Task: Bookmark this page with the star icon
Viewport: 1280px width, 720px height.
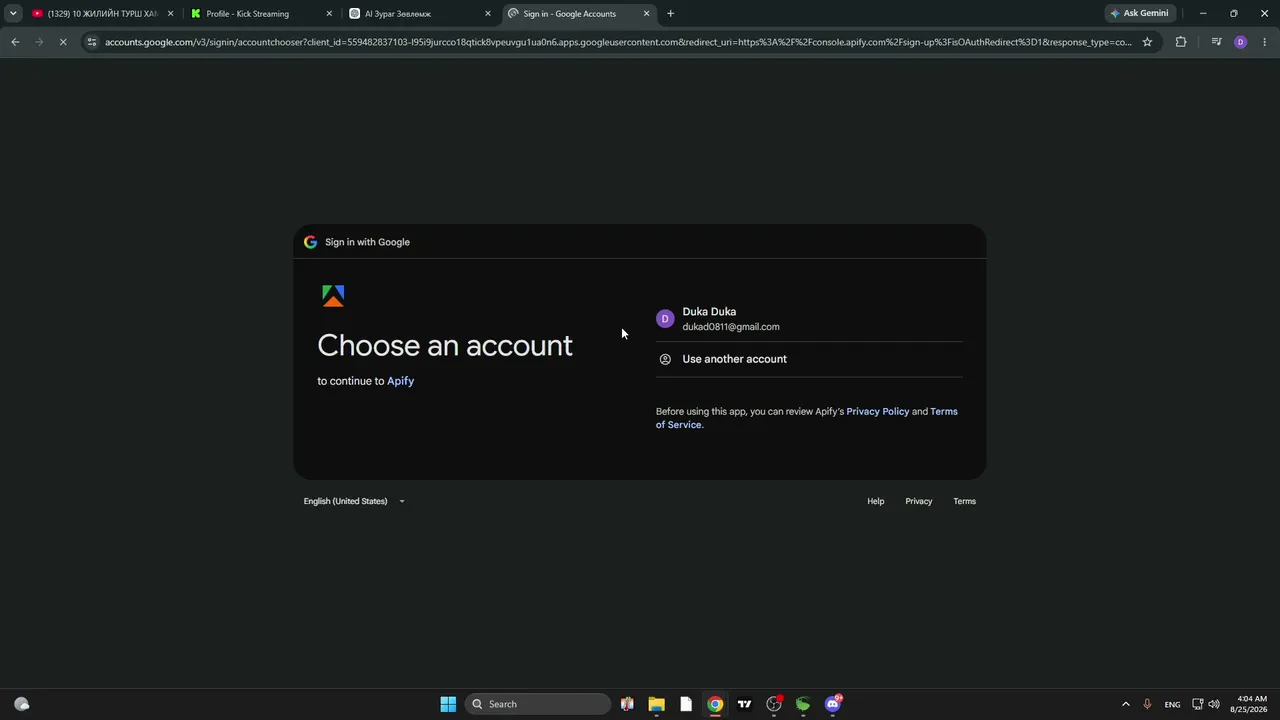Action: 1147,42
